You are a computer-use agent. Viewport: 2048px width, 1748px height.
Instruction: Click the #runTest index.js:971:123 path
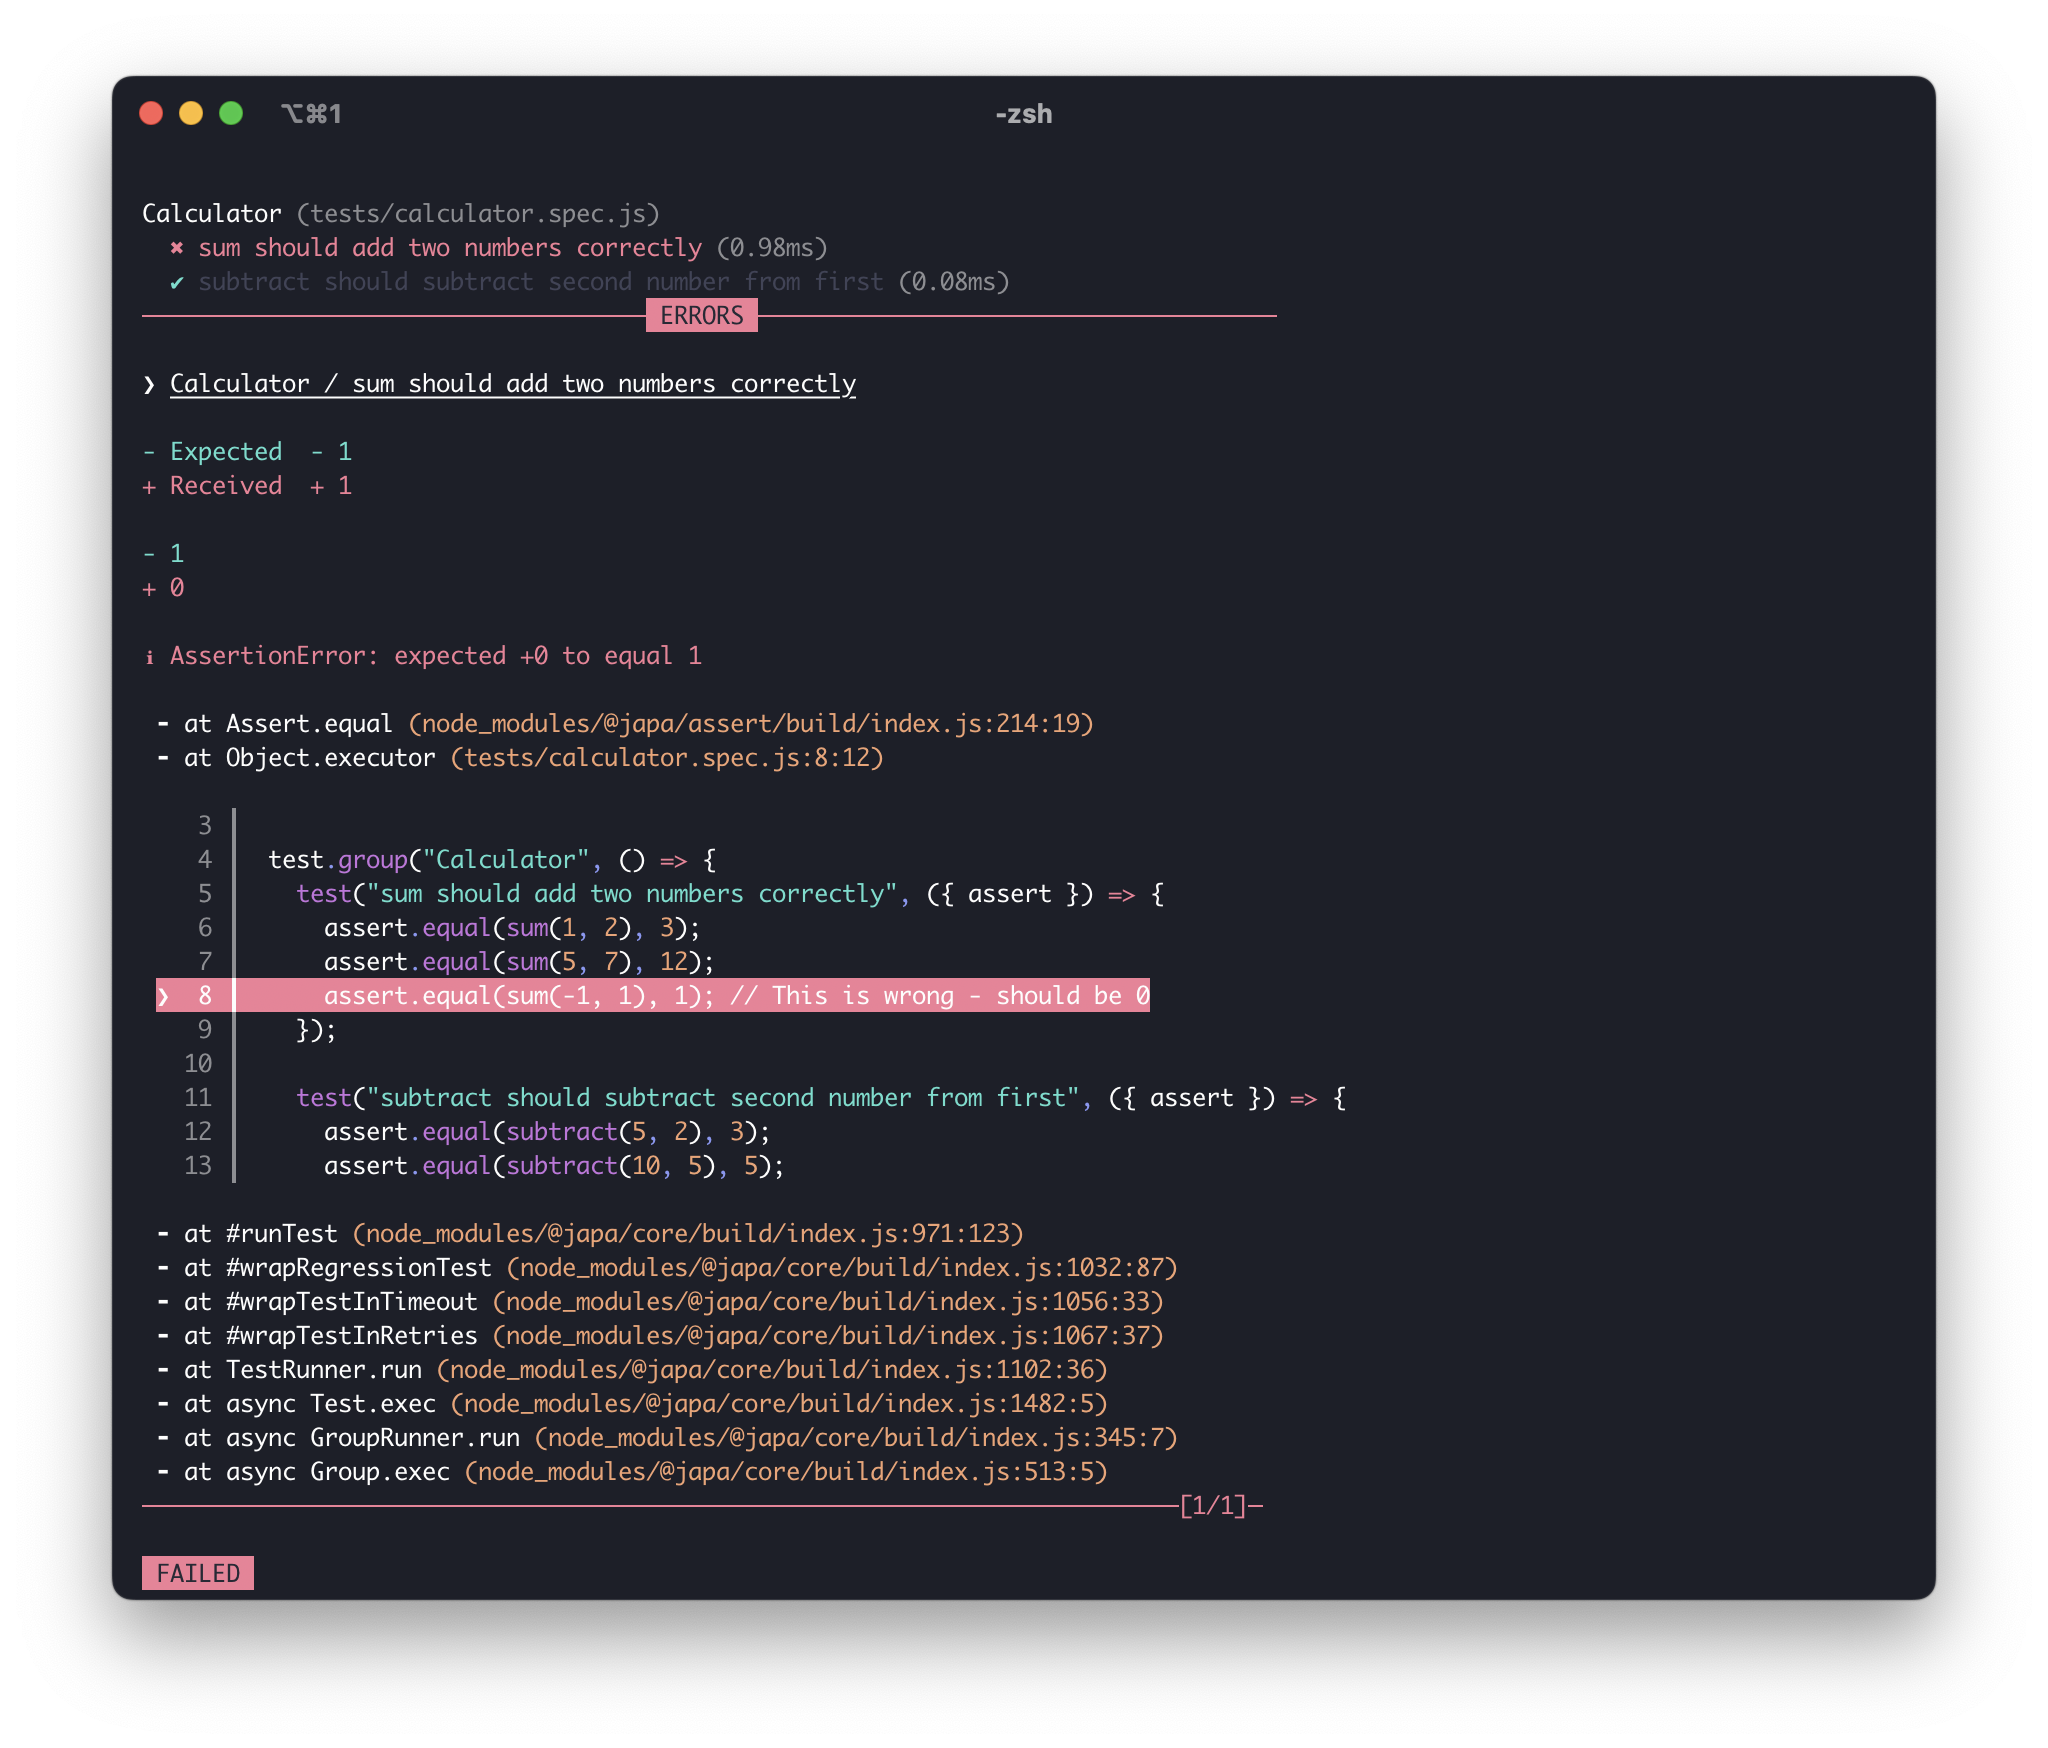click(x=688, y=1234)
